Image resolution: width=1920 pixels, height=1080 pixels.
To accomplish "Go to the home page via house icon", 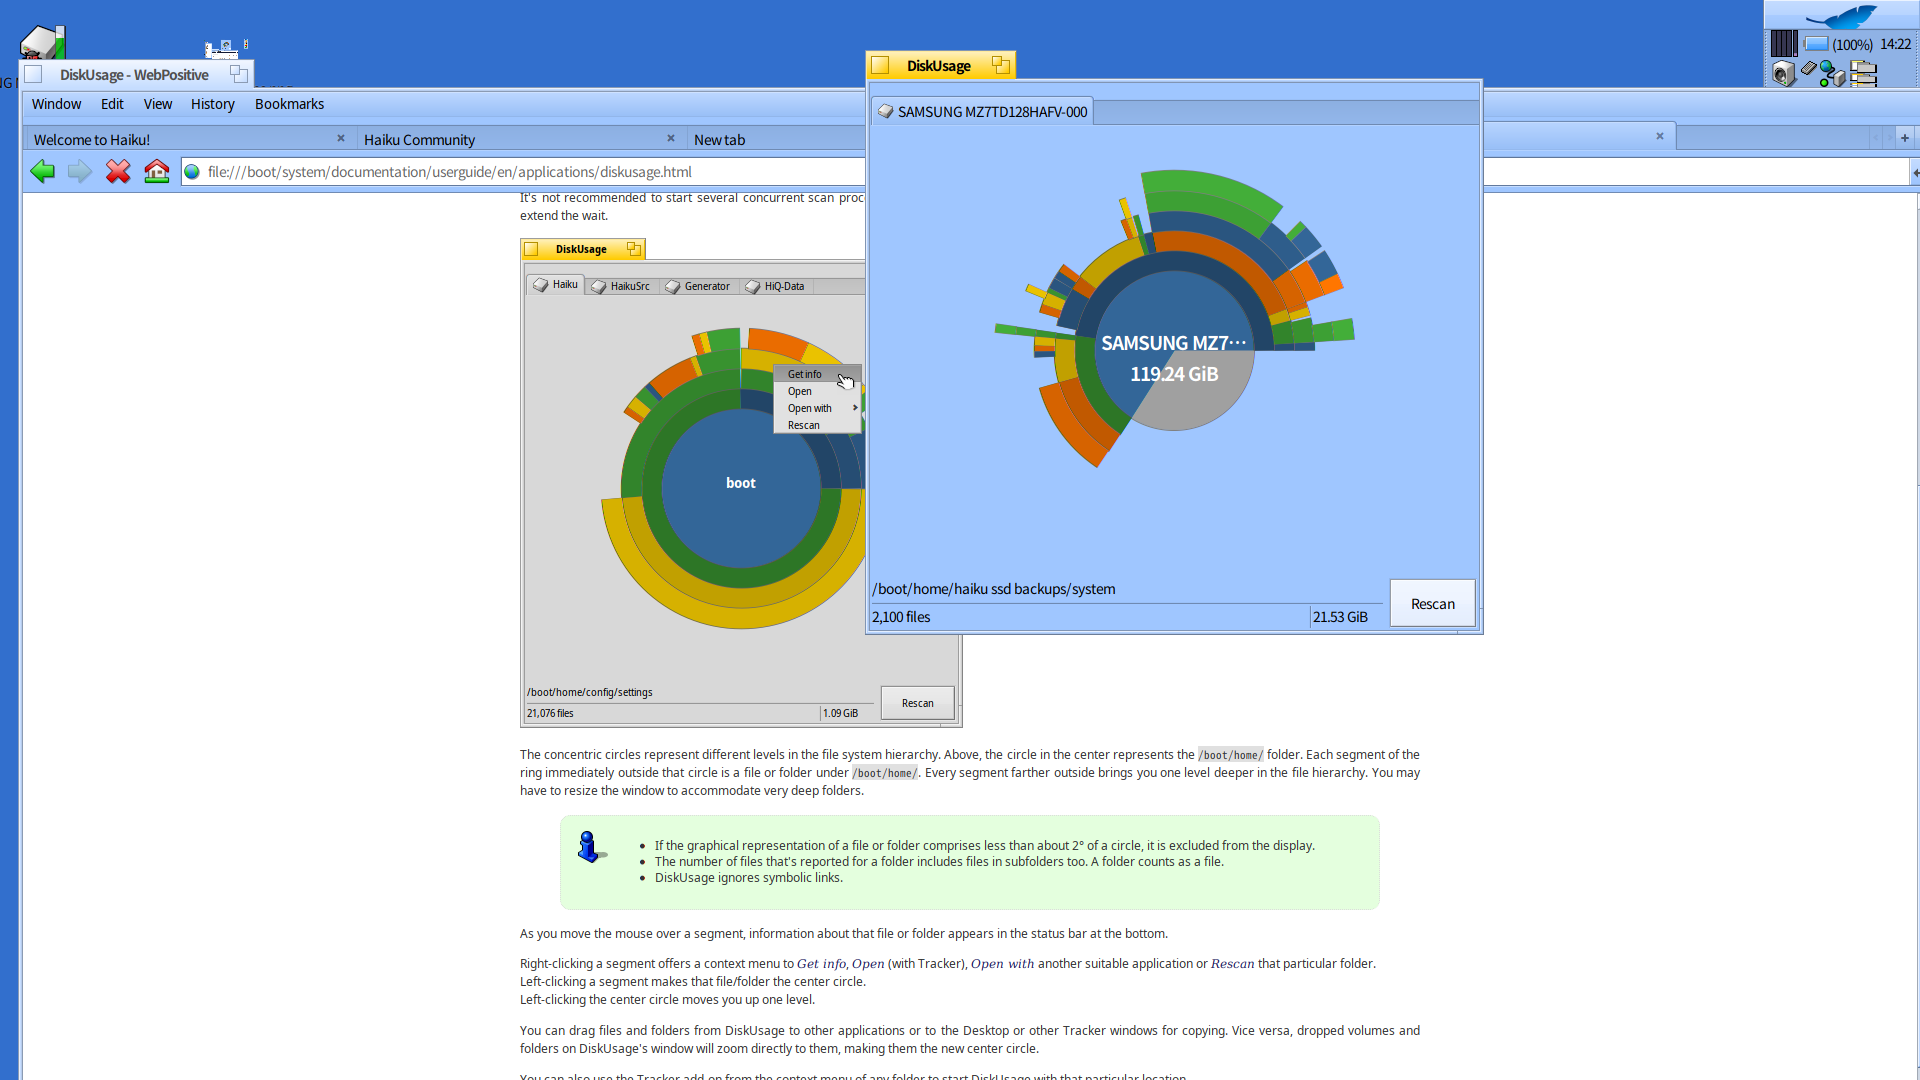I will [x=156, y=172].
